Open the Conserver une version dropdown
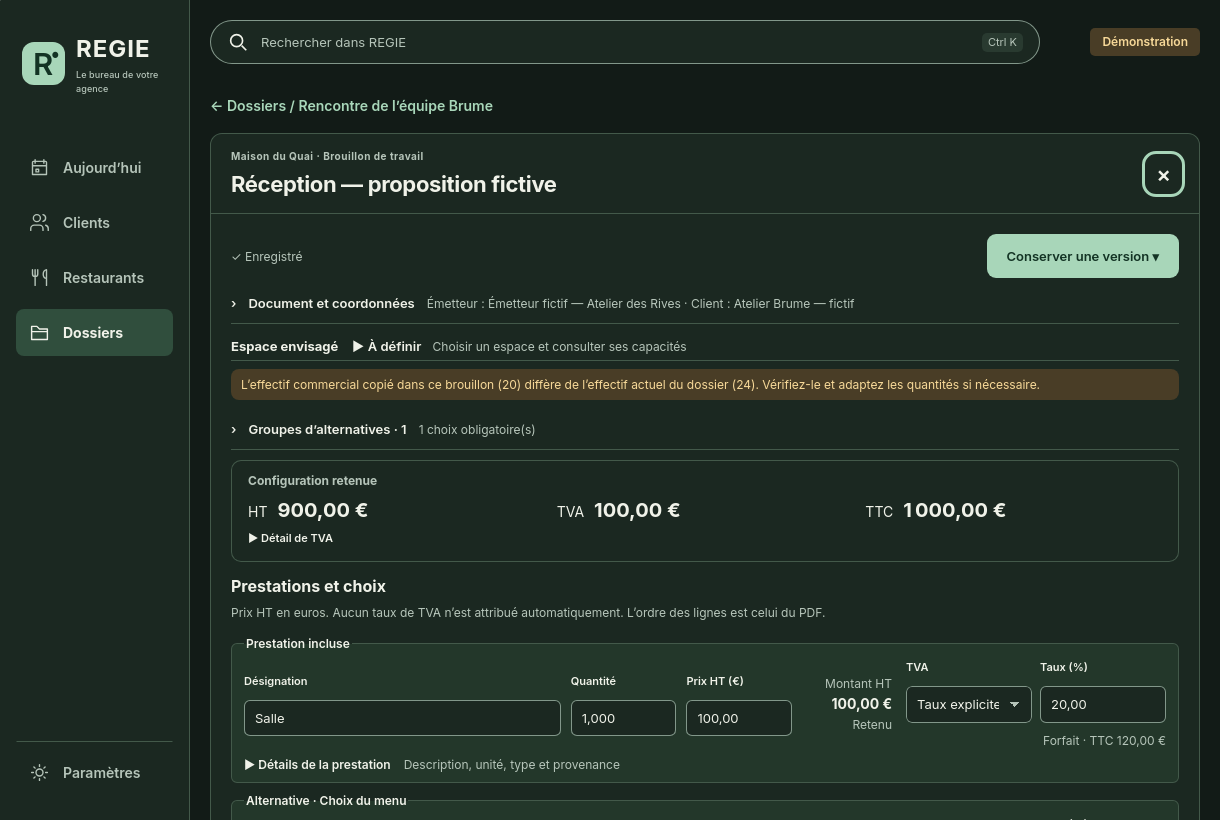 (x=1083, y=256)
